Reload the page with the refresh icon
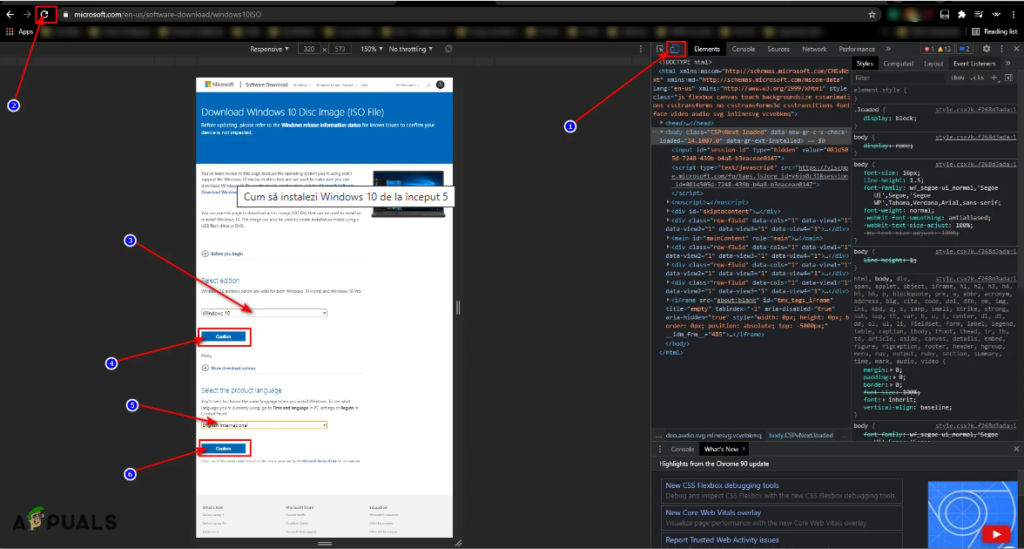Viewport: 1024px width, 549px height. (45, 14)
